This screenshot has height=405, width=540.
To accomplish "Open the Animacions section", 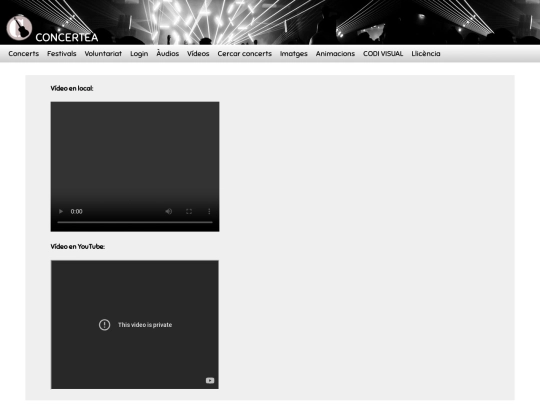I will click(x=335, y=53).
